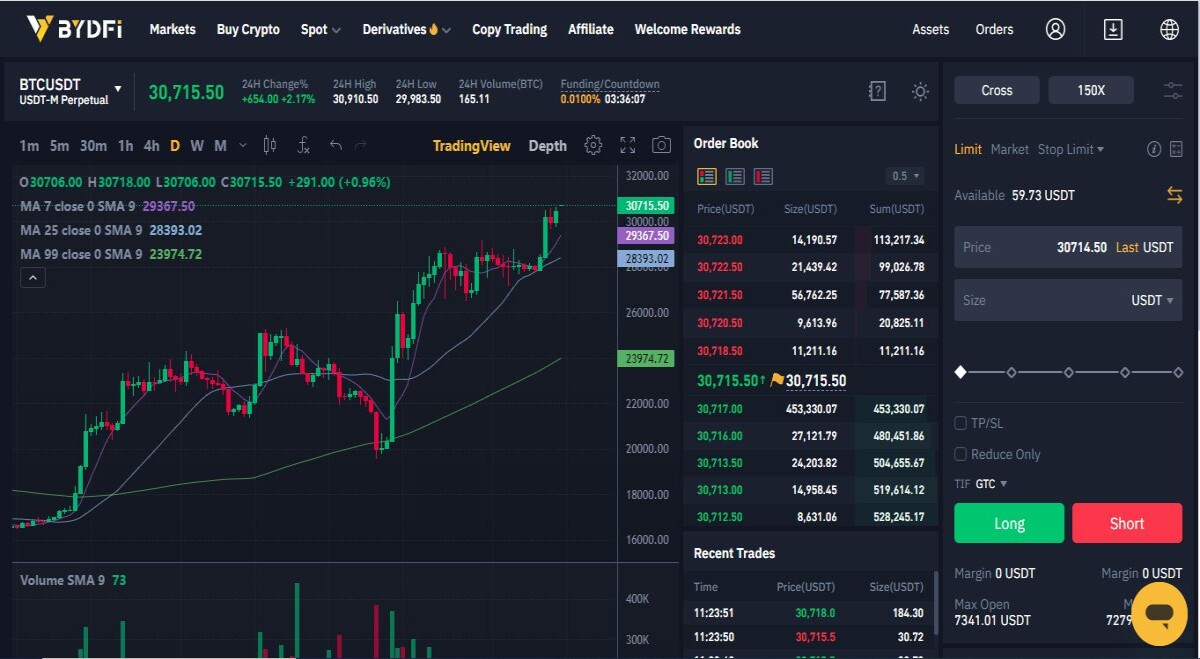The width and height of the screenshot is (1200, 659).
Task: Open chart settings gear icon
Action: point(593,145)
